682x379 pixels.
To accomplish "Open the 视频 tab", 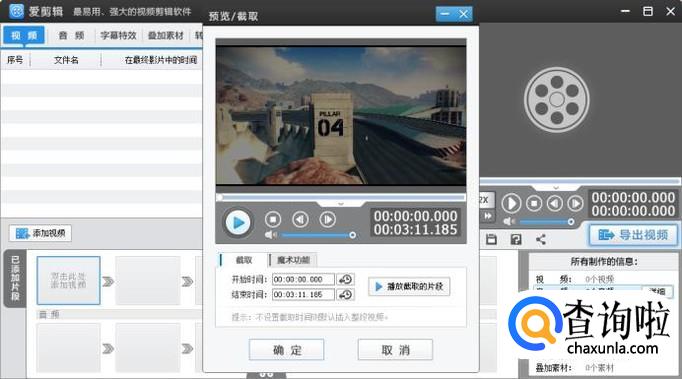I will [24, 35].
